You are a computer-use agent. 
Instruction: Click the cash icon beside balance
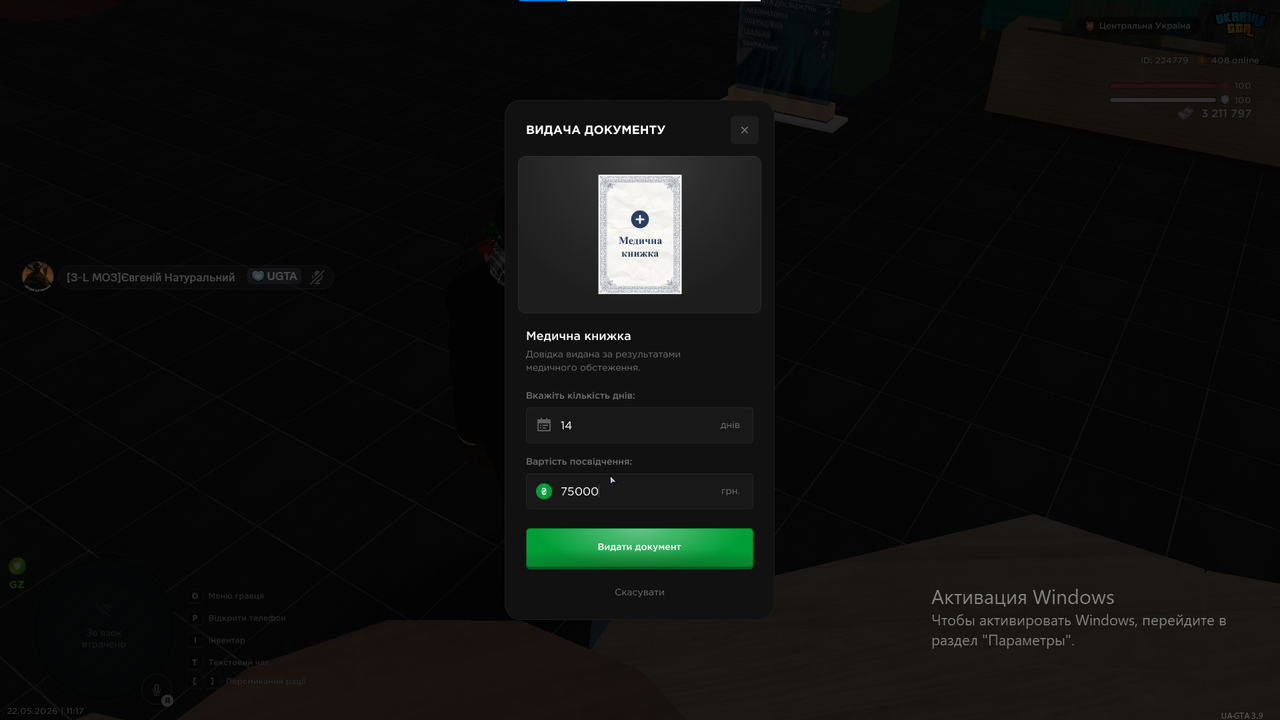(1186, 114)
